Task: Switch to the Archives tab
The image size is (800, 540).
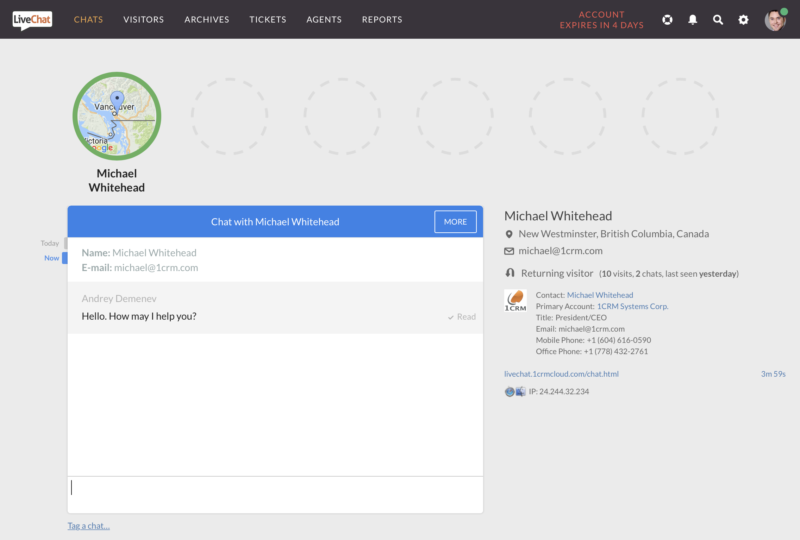Action: click(x=206, y=20)
